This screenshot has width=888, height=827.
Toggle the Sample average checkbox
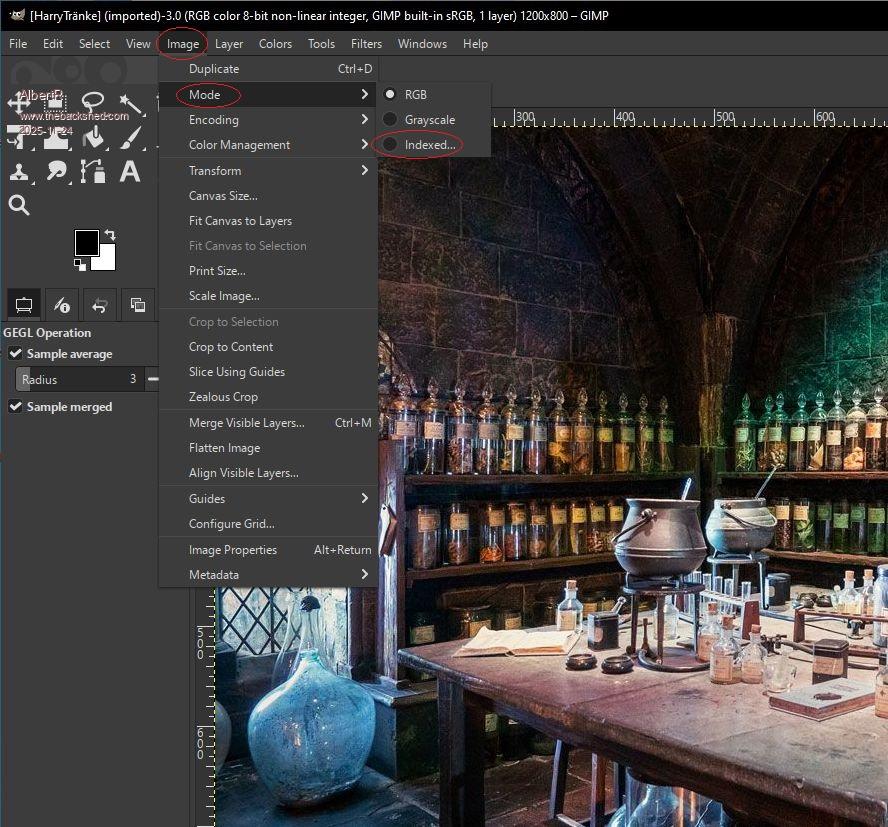click(x=16, y=354)
